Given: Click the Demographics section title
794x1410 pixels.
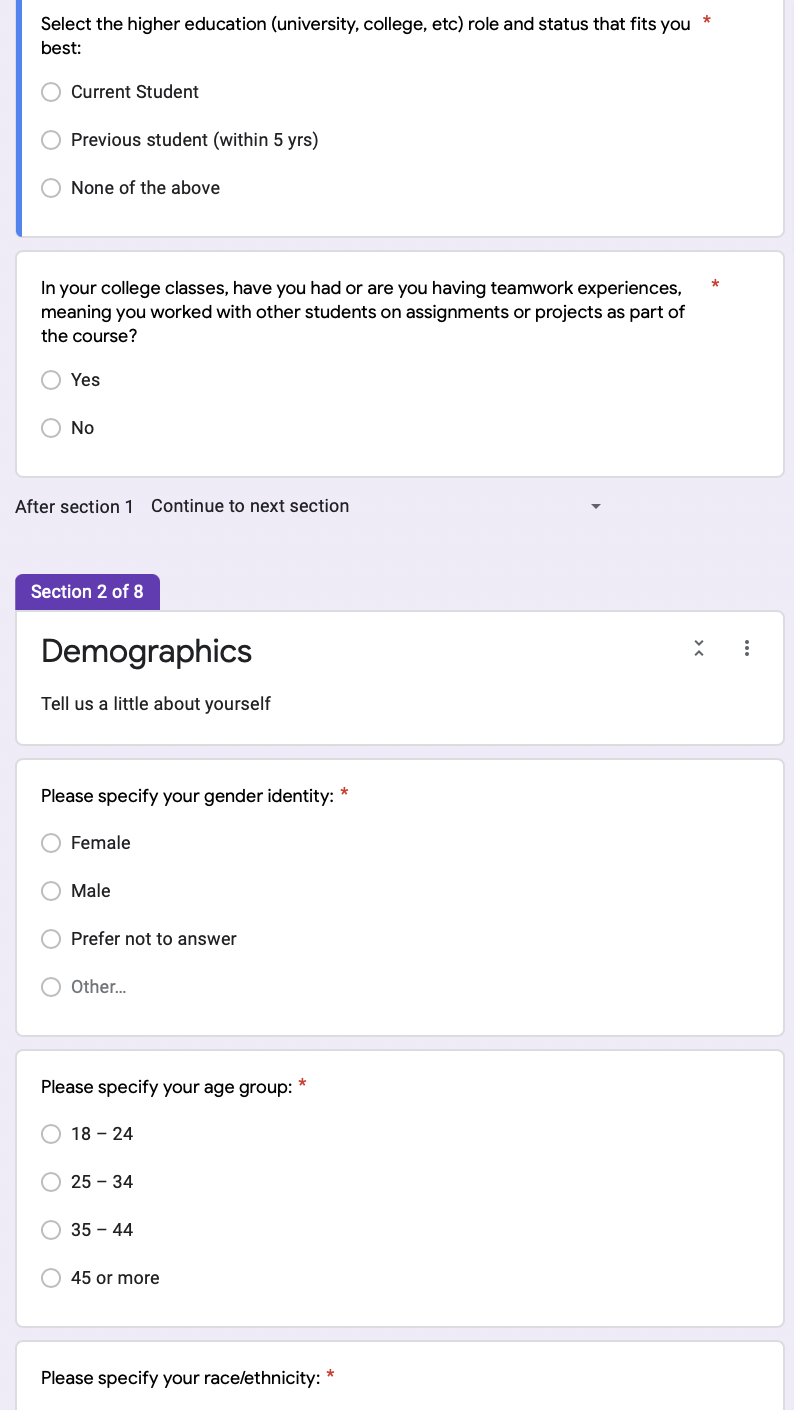Looking at the screenshot, I should [147, 652].
